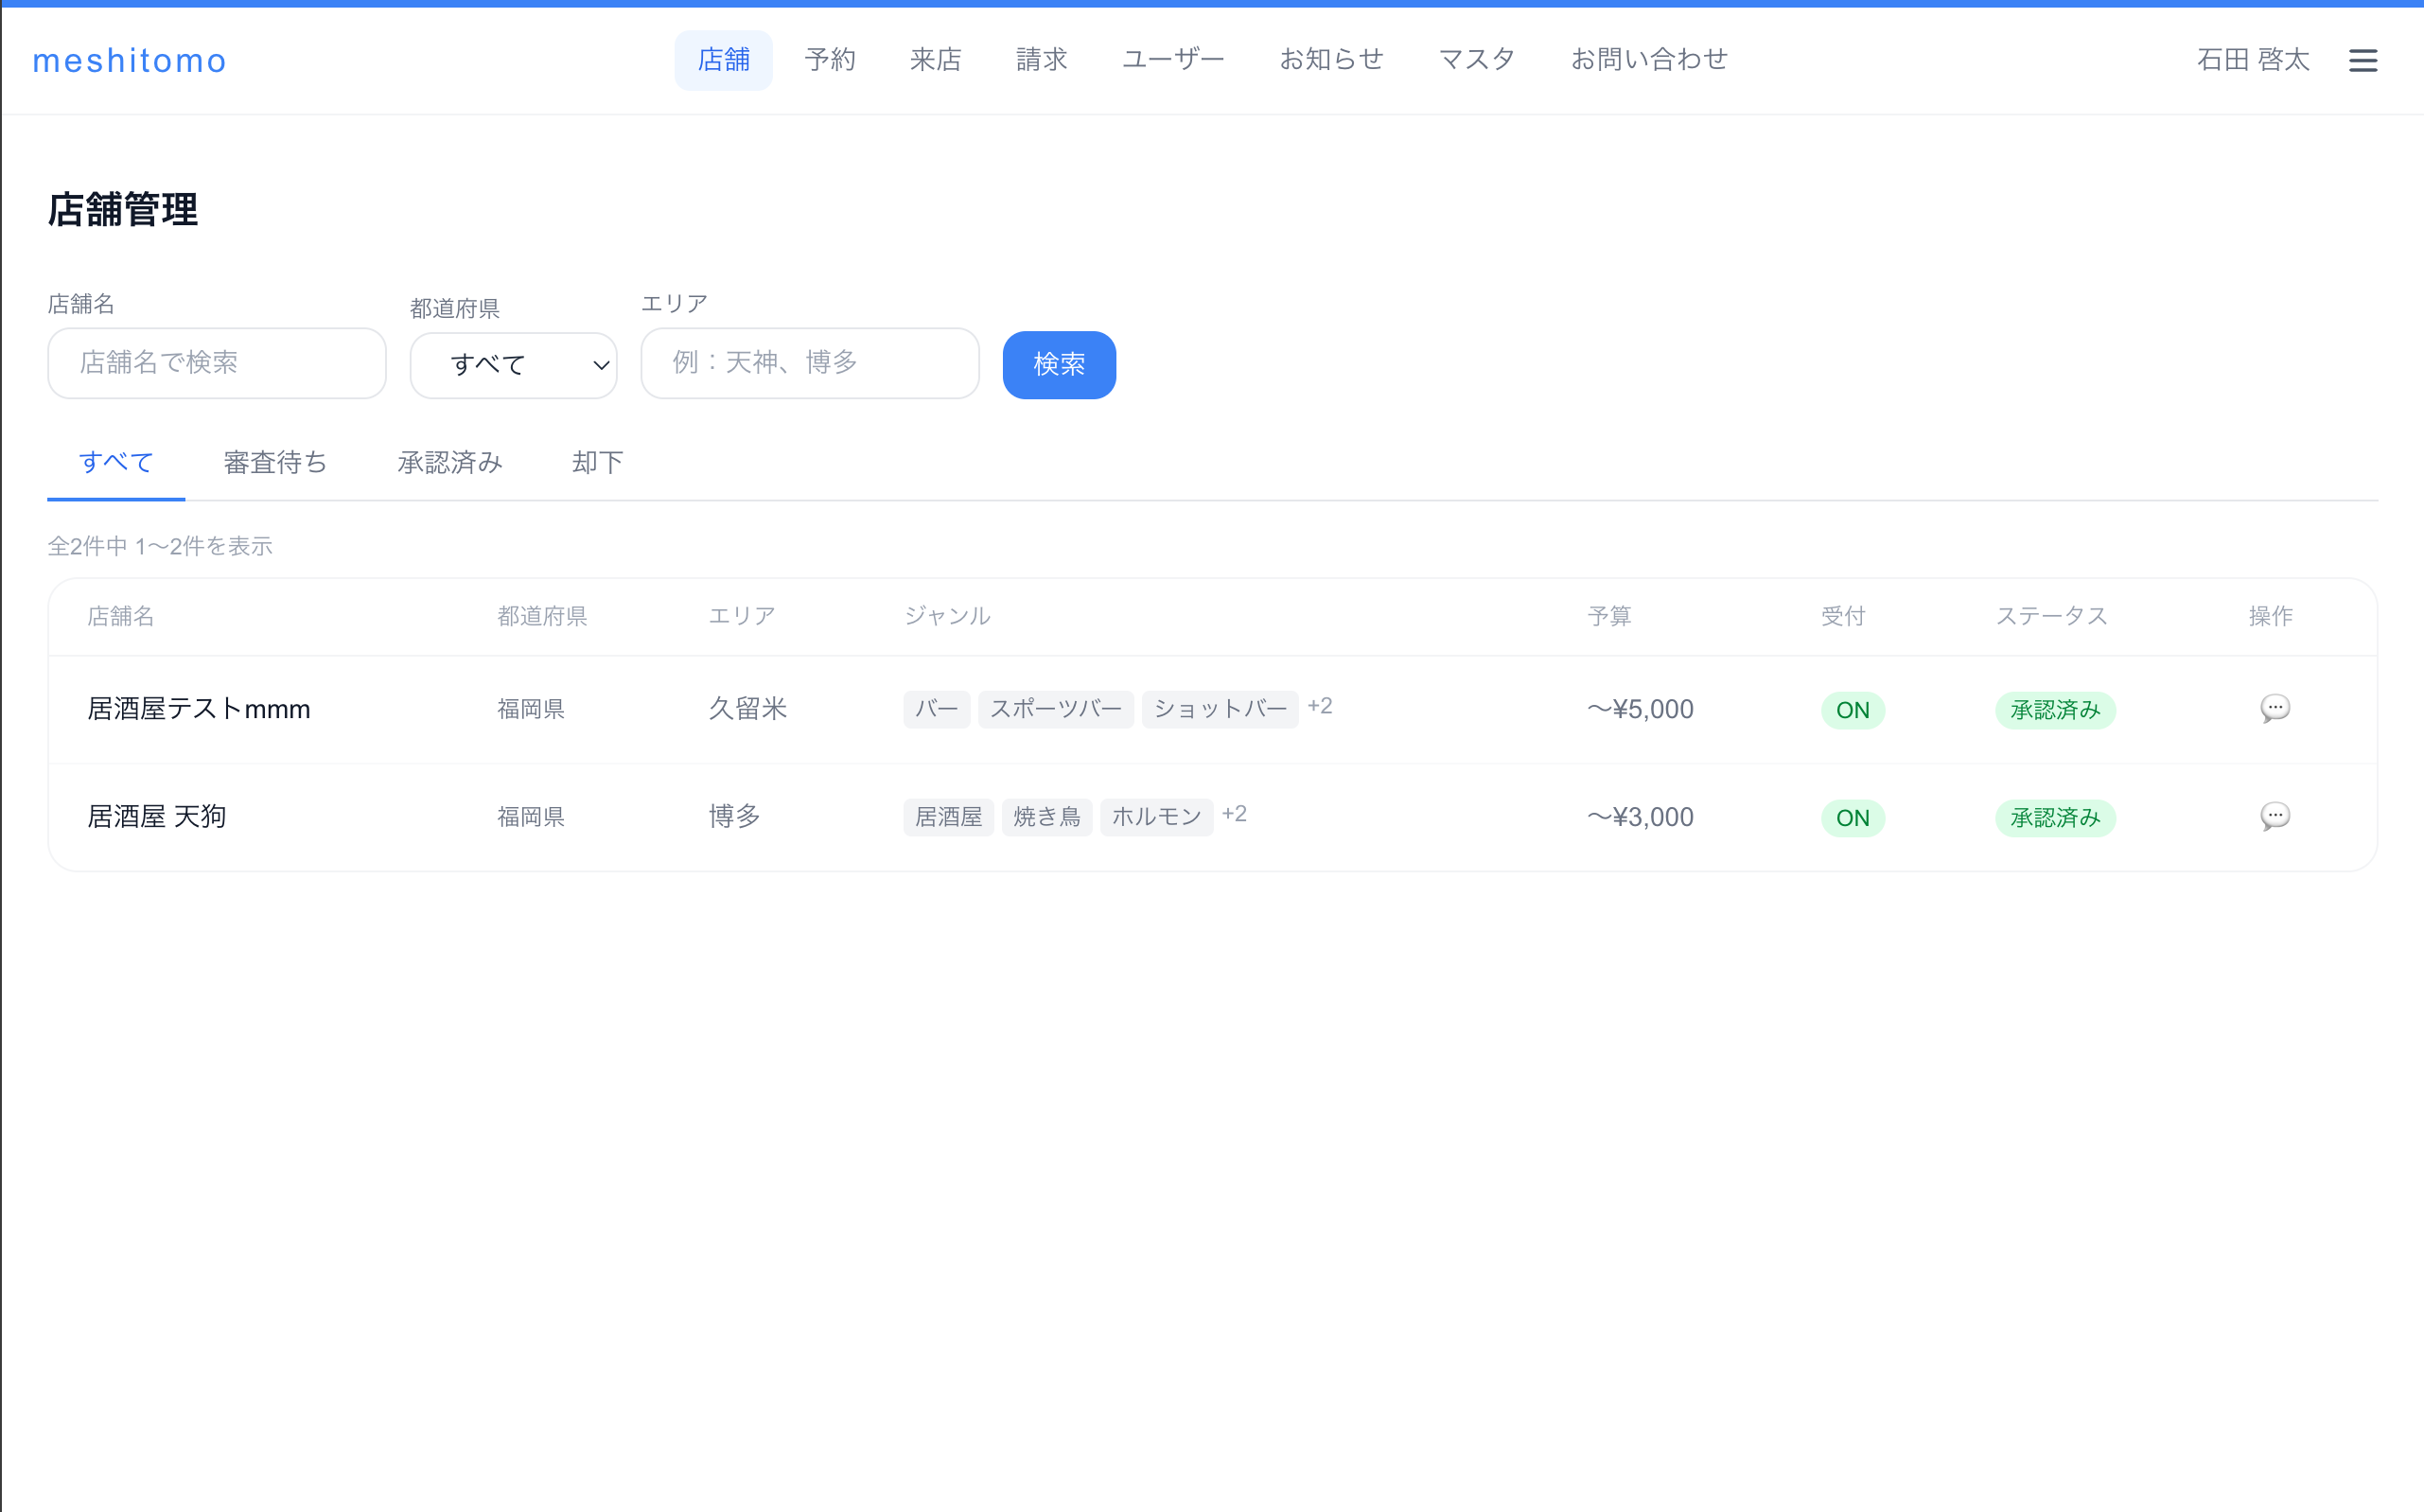Open the お問い合わせ navigation item
Viewport: 2424px width, 1512px height.
[1649, 60]
